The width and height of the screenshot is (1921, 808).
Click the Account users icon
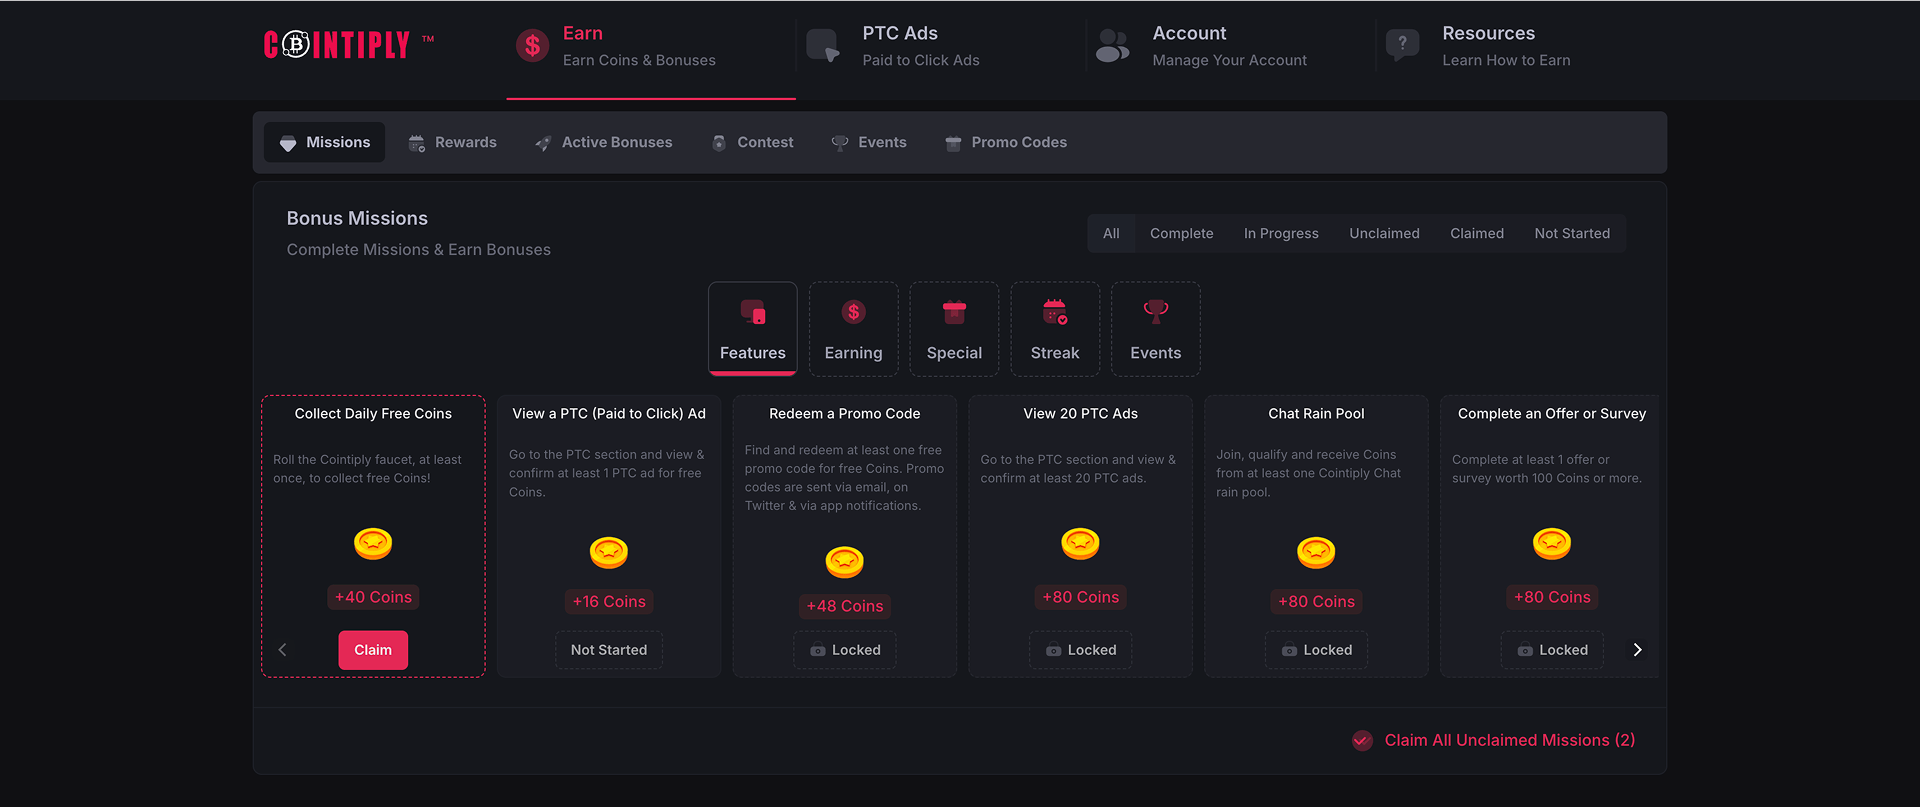pyautogui.click(x=1112, y=46)
